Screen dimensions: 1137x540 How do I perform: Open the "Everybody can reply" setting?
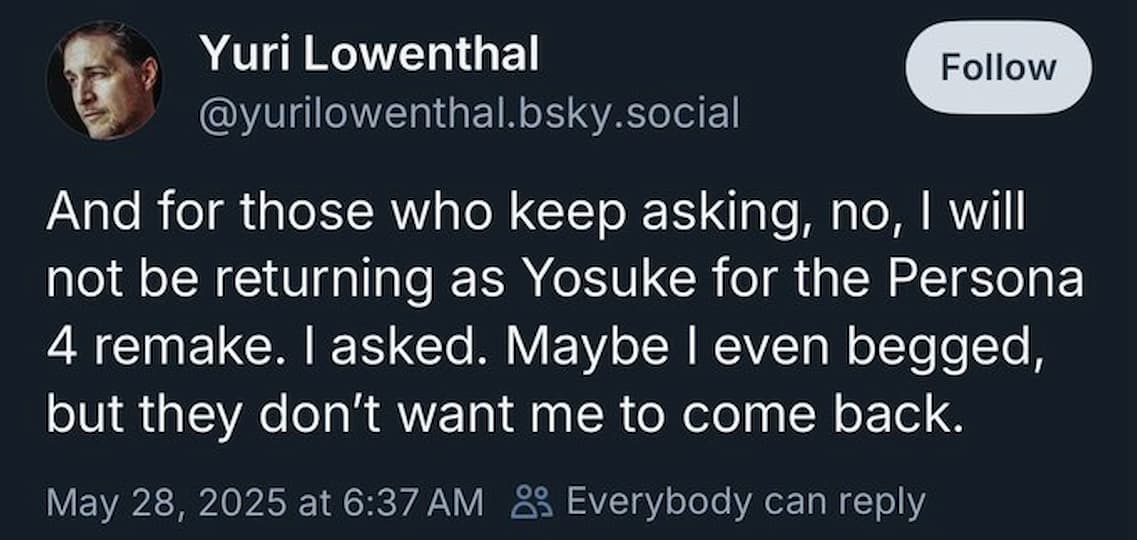[x=745, y=502]
